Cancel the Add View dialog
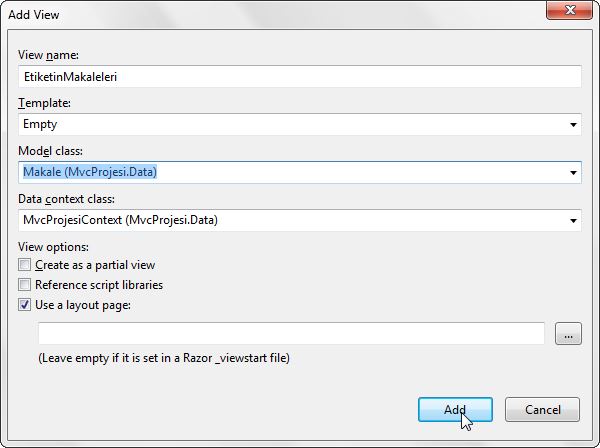Viewport: 600px width, 448px height. pyautogui.click(x=542, y=409)
